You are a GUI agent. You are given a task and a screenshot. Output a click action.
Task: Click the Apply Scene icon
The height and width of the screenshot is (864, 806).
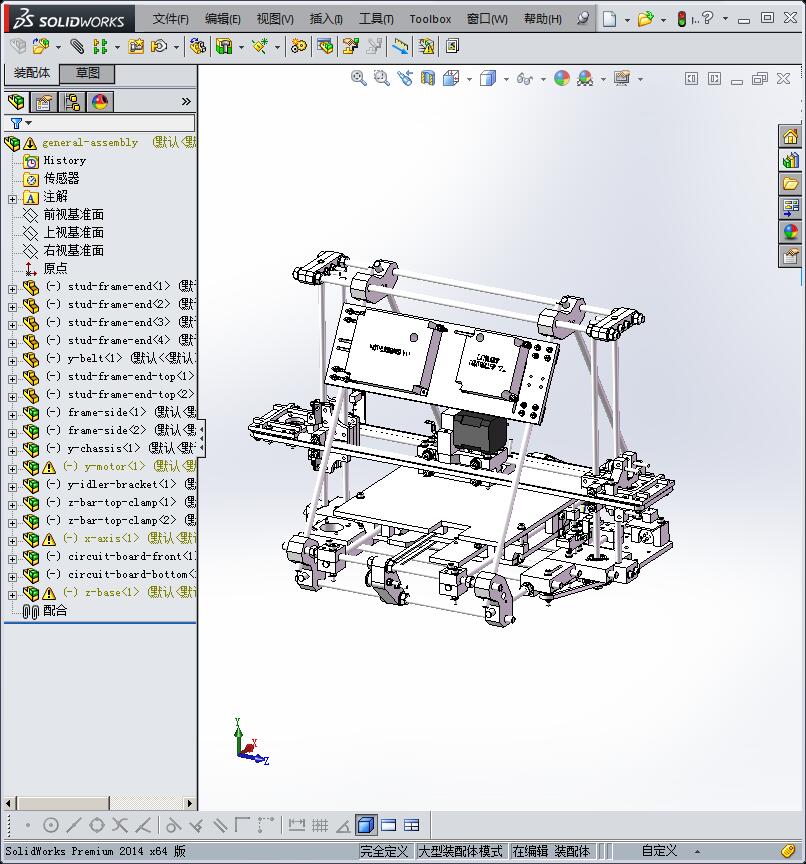tap(585, 78)
